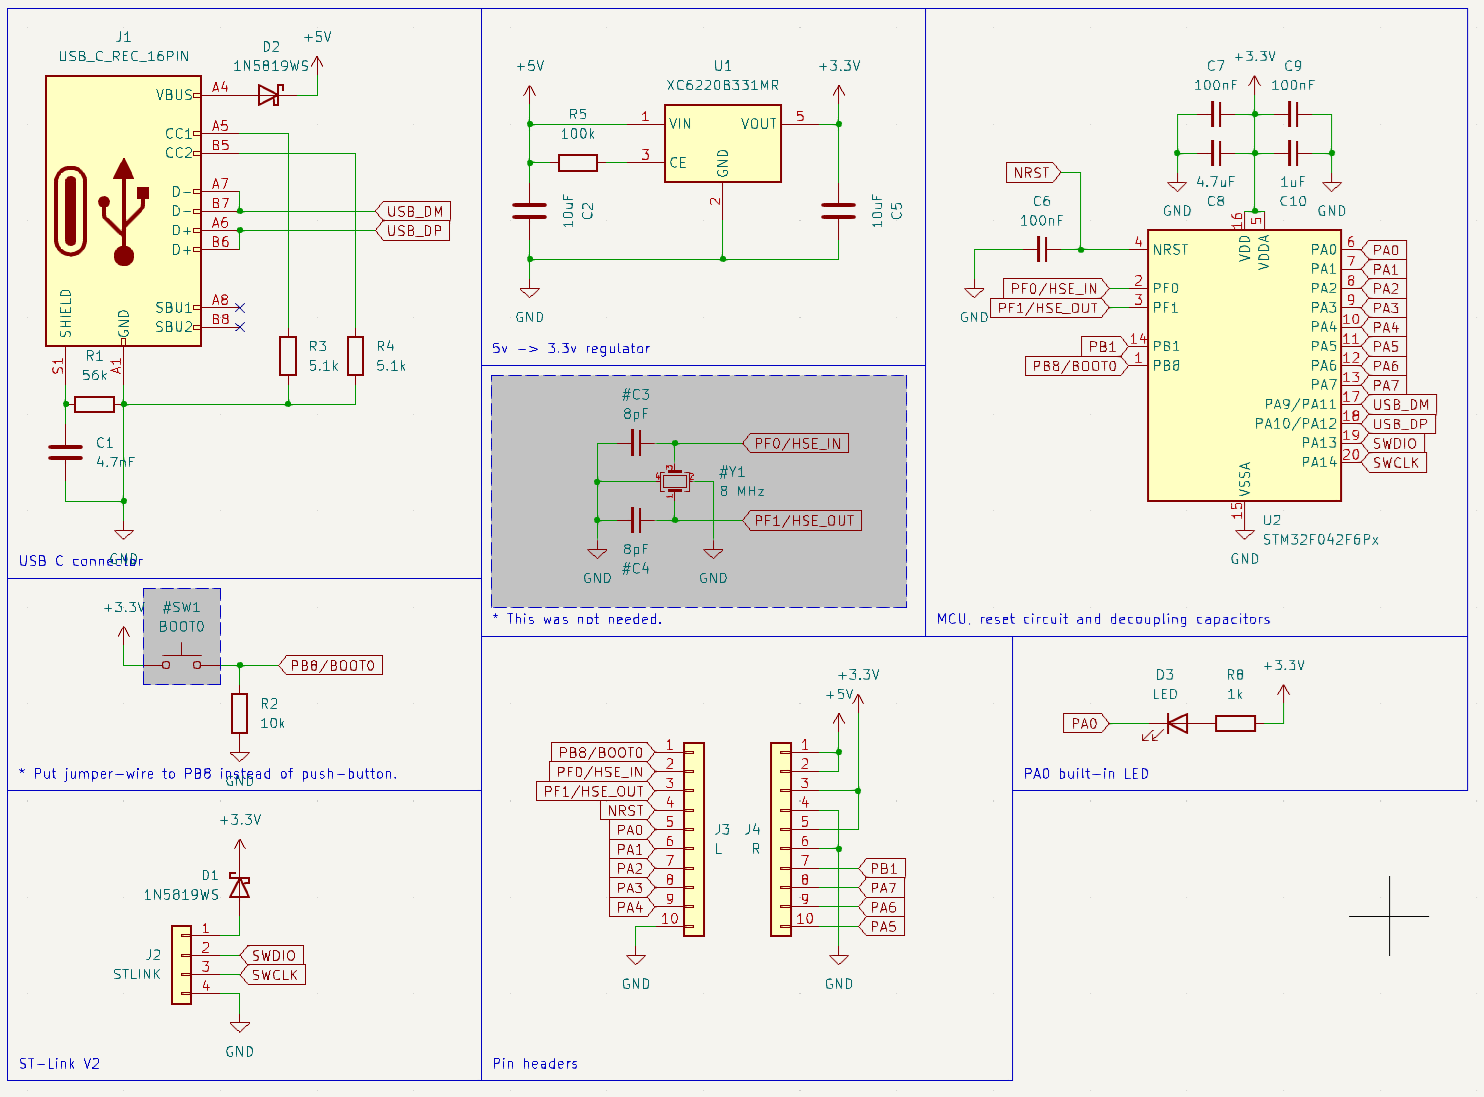
Task: Click the USB_DP label beside the USB connector
Action: coord(414,231)
